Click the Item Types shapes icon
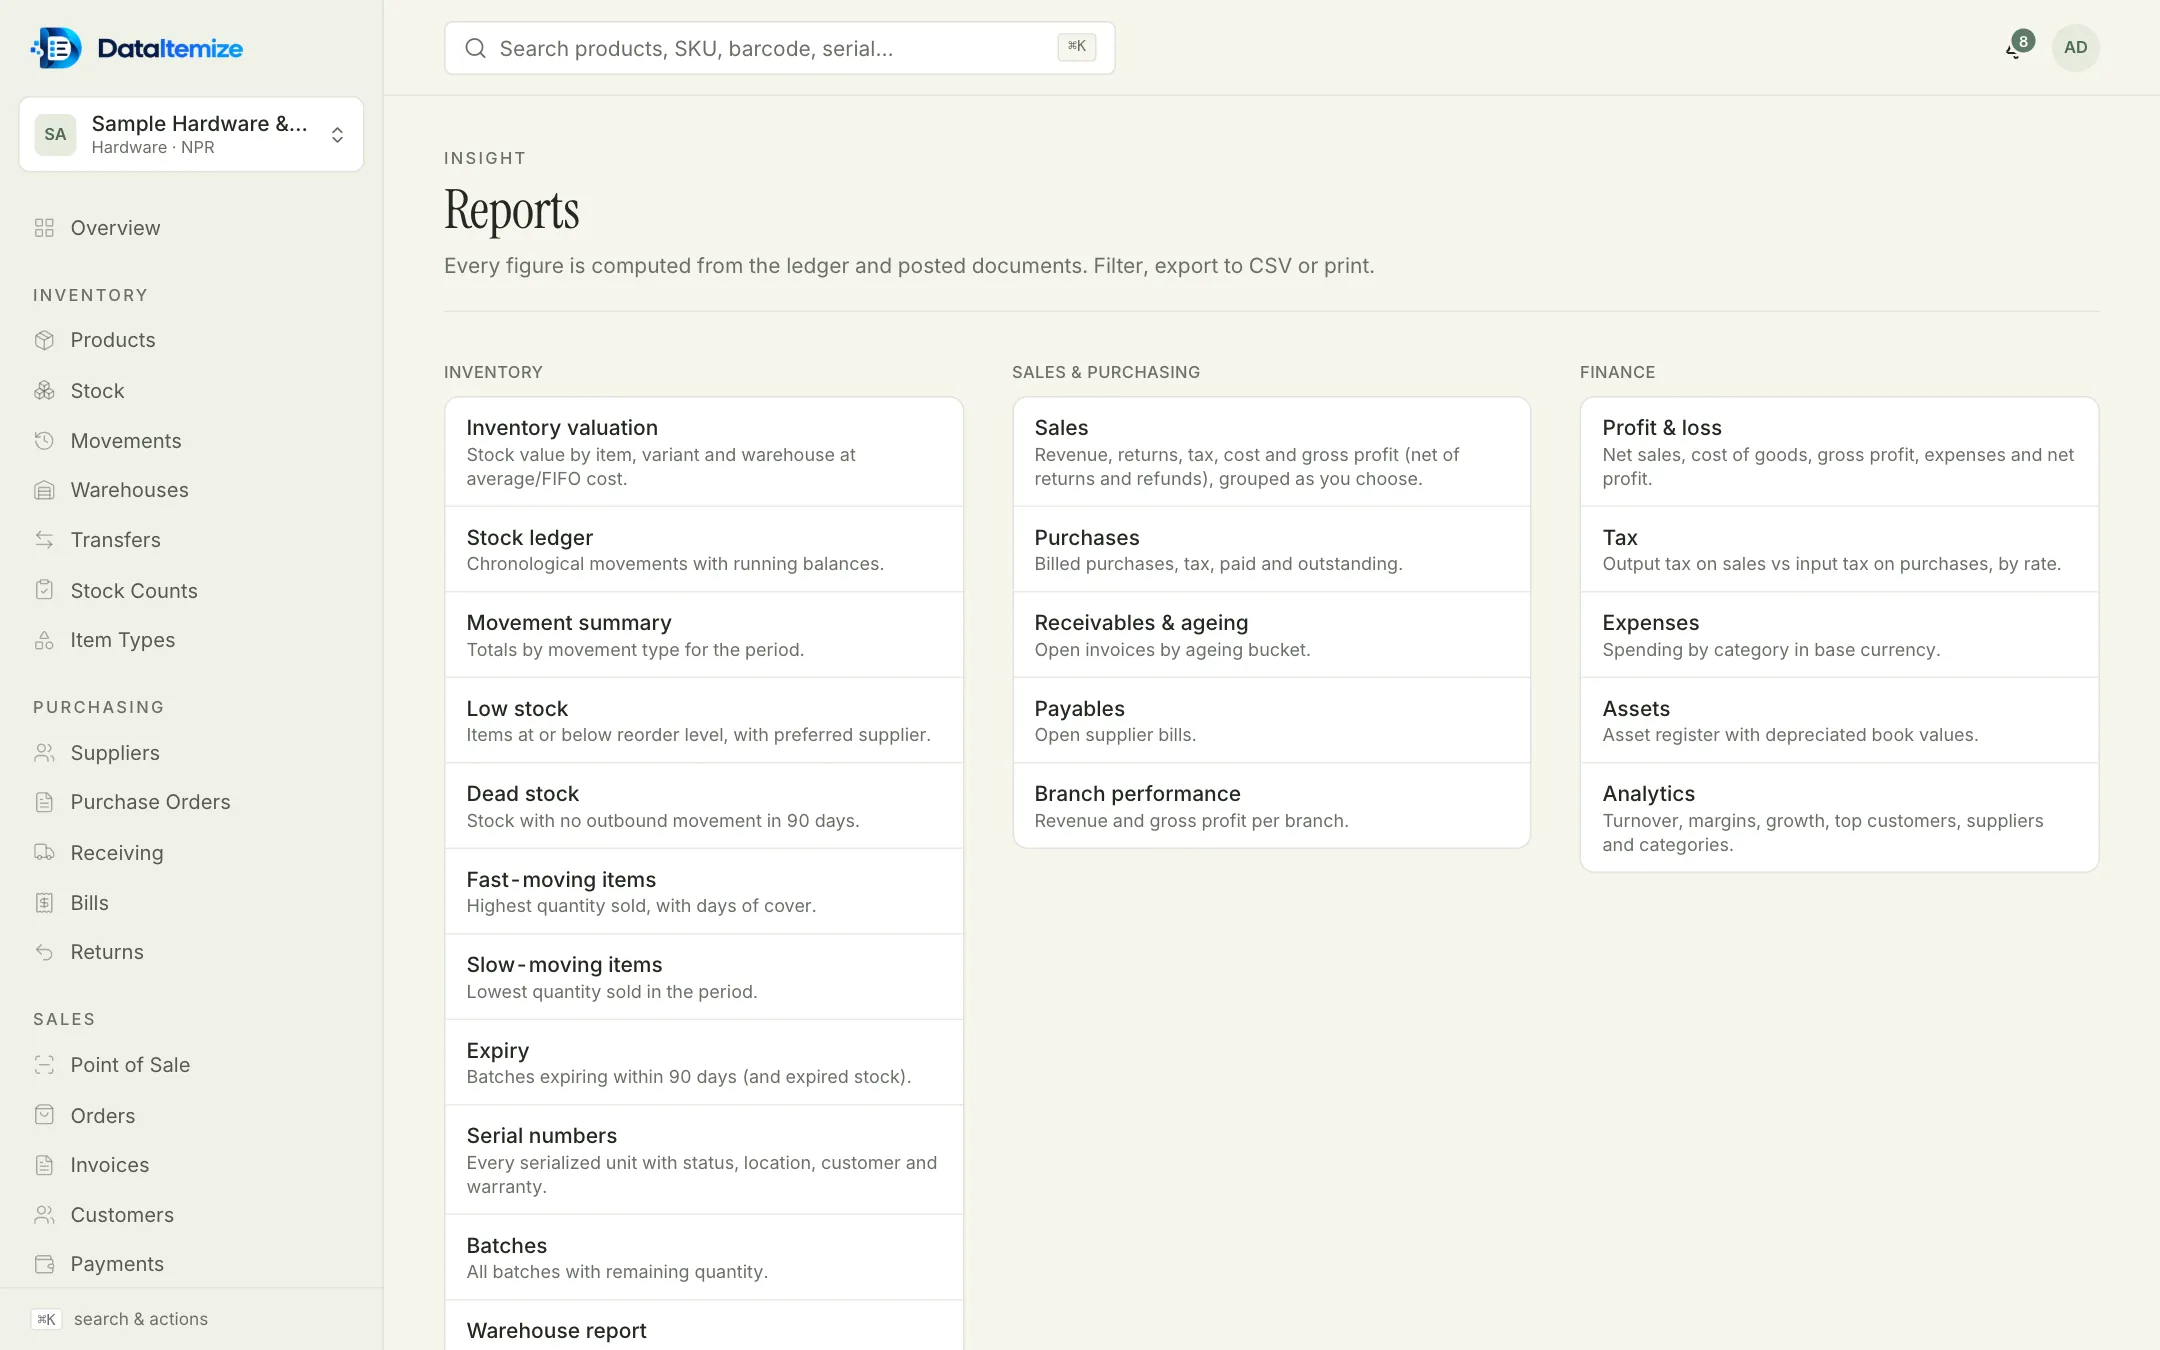Image resolution: width=2160 pixels, height=1350 pixels. click(x=44, y=640)
